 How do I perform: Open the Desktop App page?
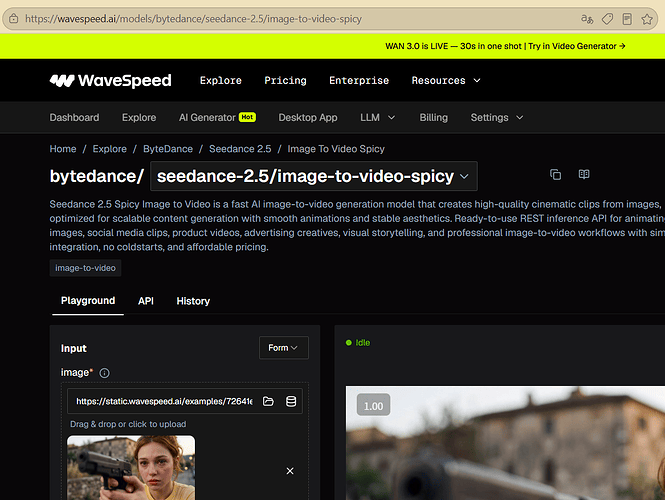point(308,117)
